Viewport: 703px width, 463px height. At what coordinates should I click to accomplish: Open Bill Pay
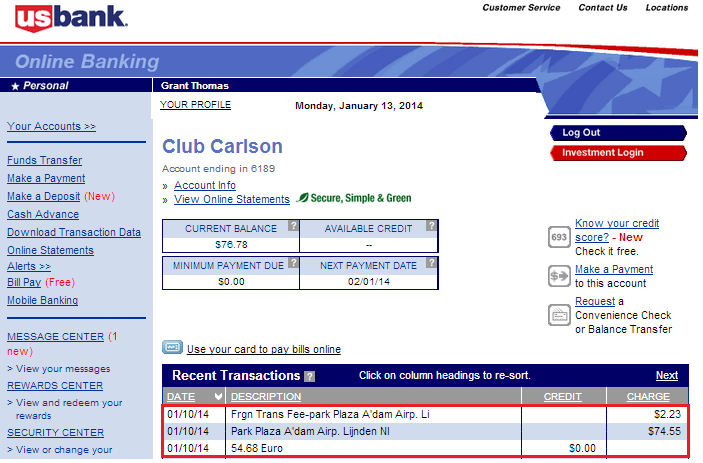(24, 282)
